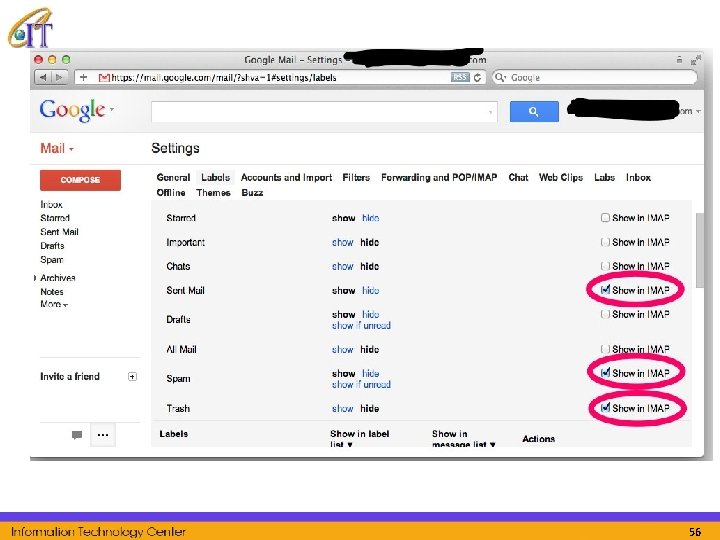The image size is (720, 540).
Task: Click show if unread for Spam
Action: point(361,384)
